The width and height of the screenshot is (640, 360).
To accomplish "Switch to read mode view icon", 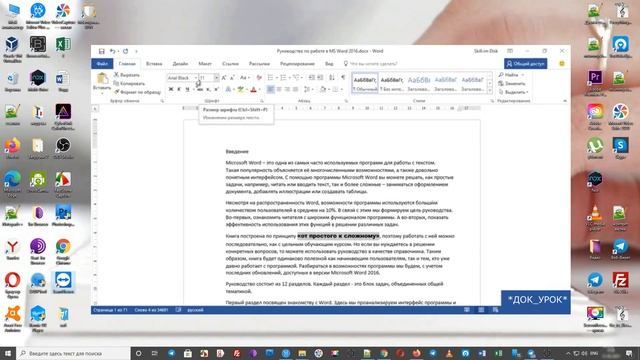I will point(467,310).
